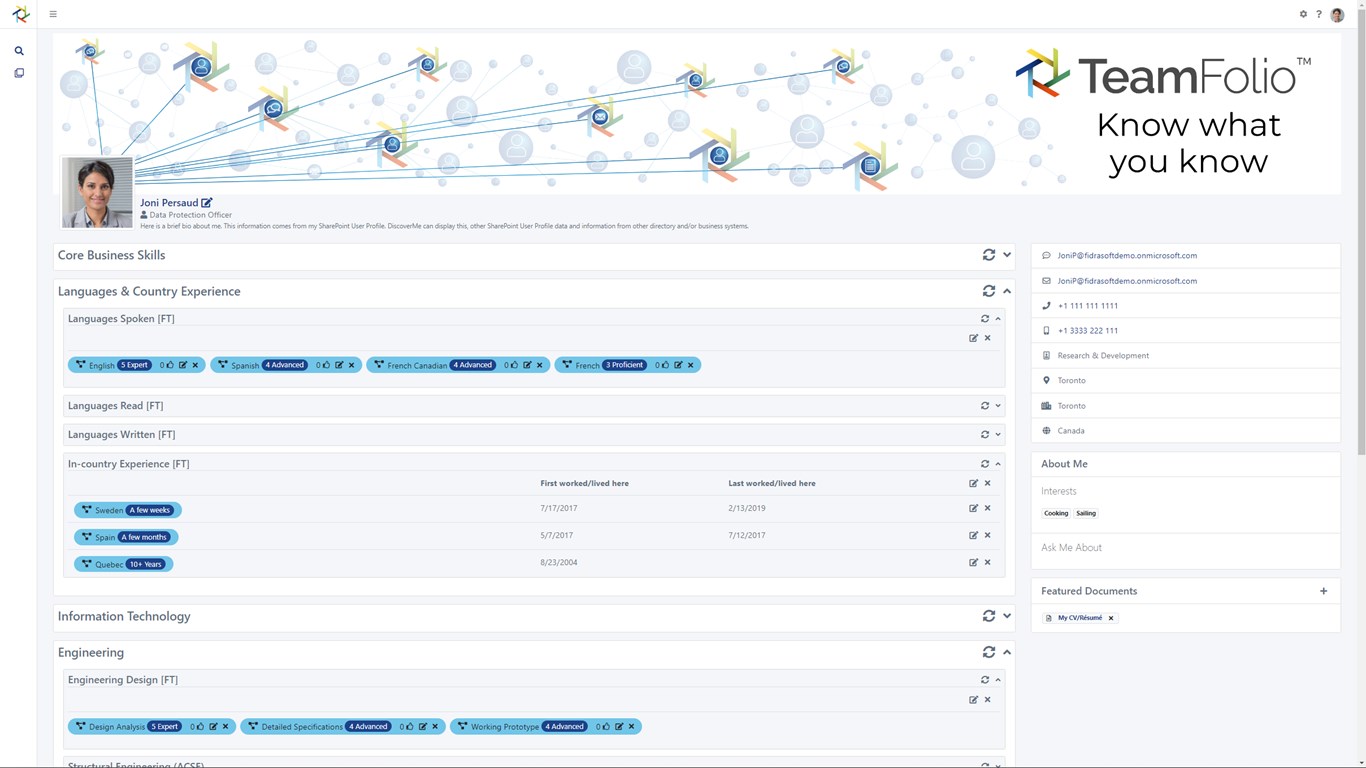Expand the Information Technology section

[1007, 616]
